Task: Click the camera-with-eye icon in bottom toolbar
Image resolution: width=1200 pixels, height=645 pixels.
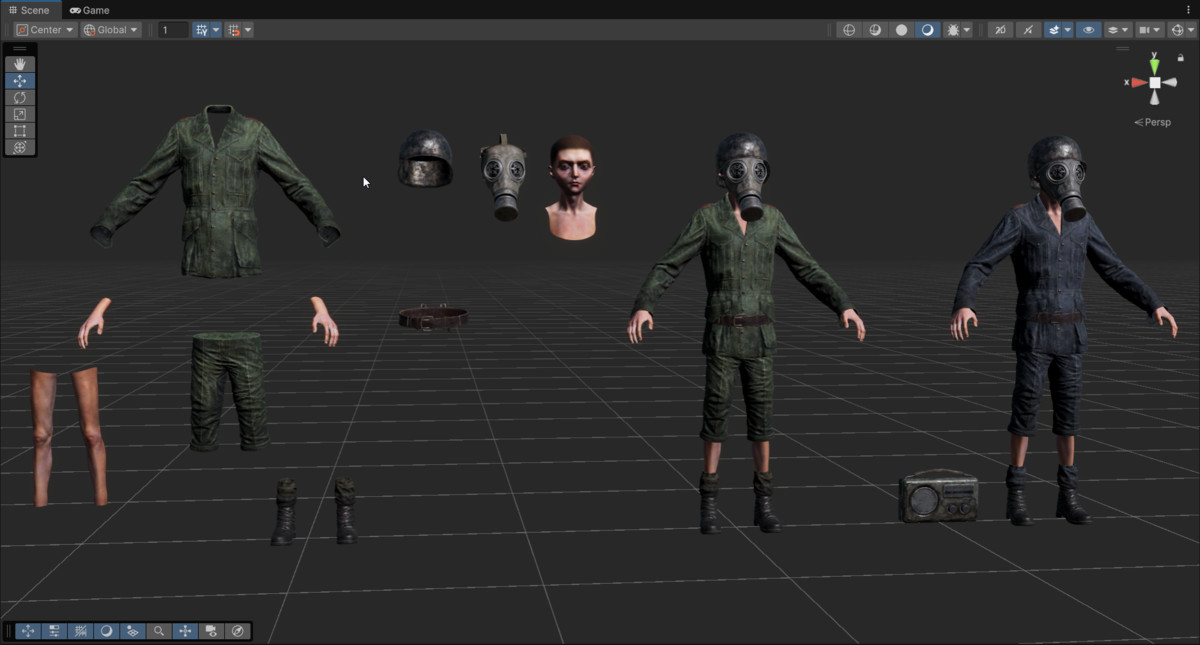Action: click(211, 631)
